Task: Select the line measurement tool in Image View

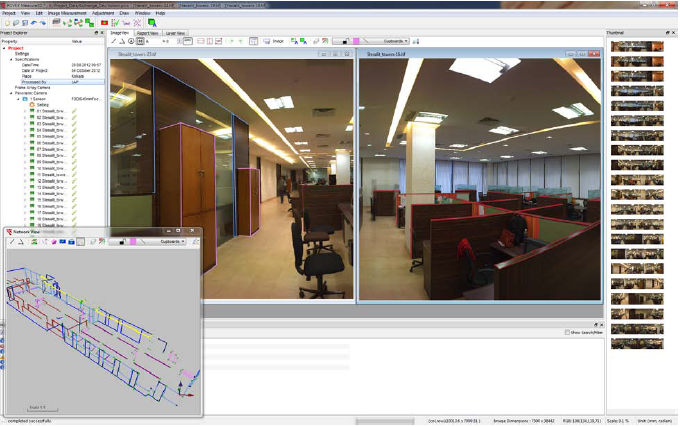Action: click(113, 41)
